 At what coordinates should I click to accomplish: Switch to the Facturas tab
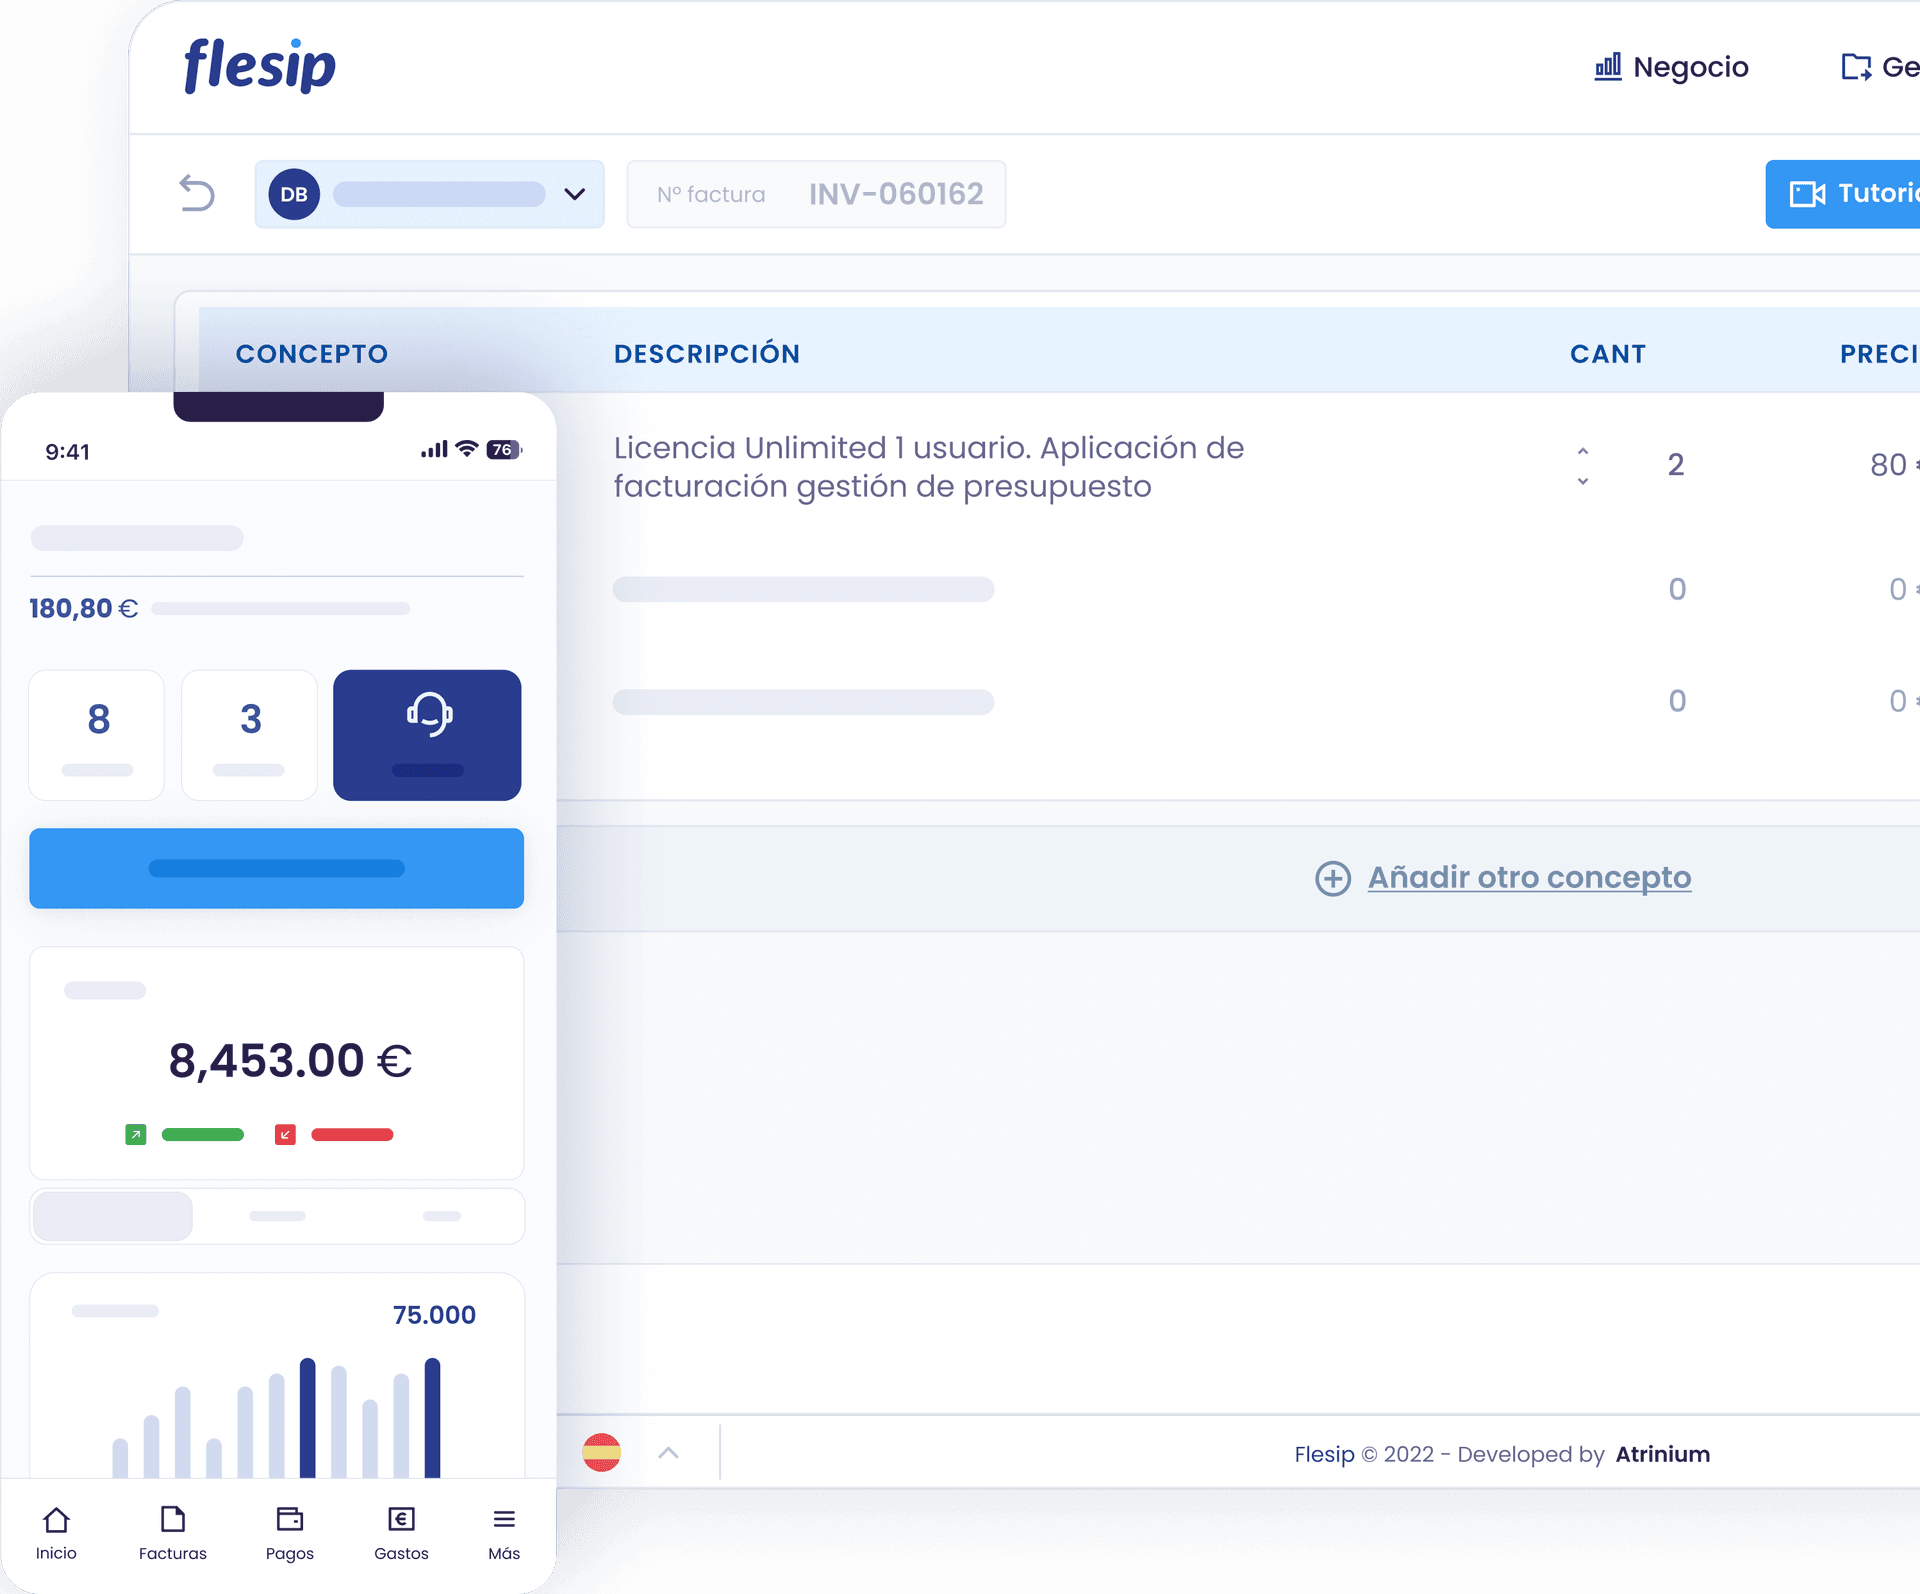[x=172, y=1520]
